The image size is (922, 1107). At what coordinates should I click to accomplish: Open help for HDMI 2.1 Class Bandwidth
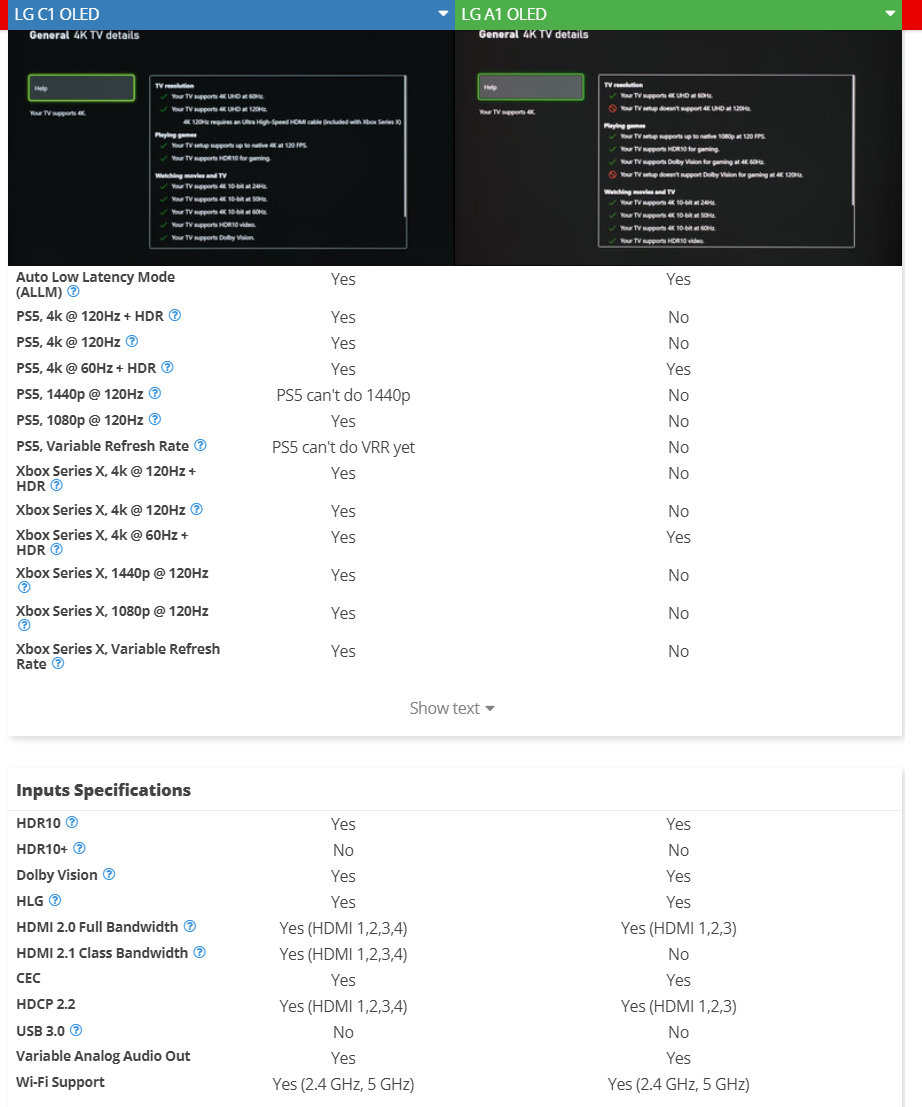pyautogui.click(x=200, y=952)
